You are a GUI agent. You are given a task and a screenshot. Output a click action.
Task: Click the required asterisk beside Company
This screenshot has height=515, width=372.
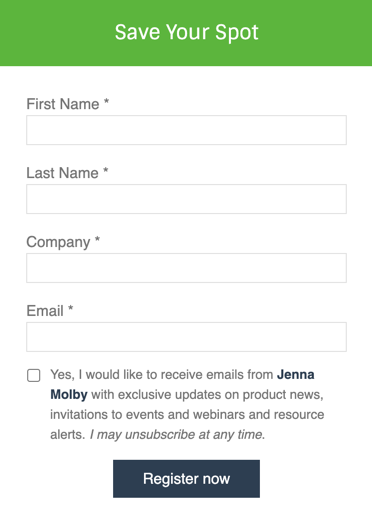click(97, 239)
